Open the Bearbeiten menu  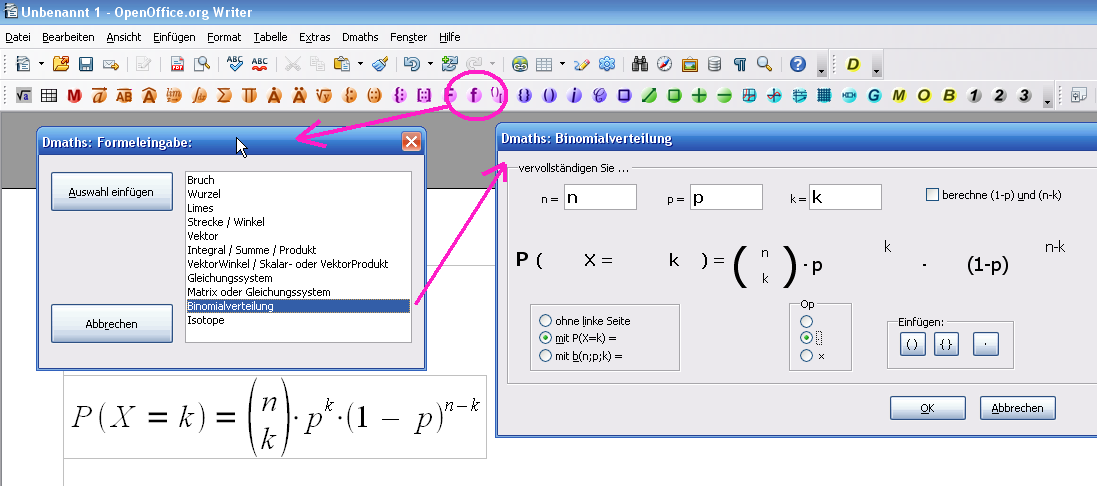coord(69,37)
